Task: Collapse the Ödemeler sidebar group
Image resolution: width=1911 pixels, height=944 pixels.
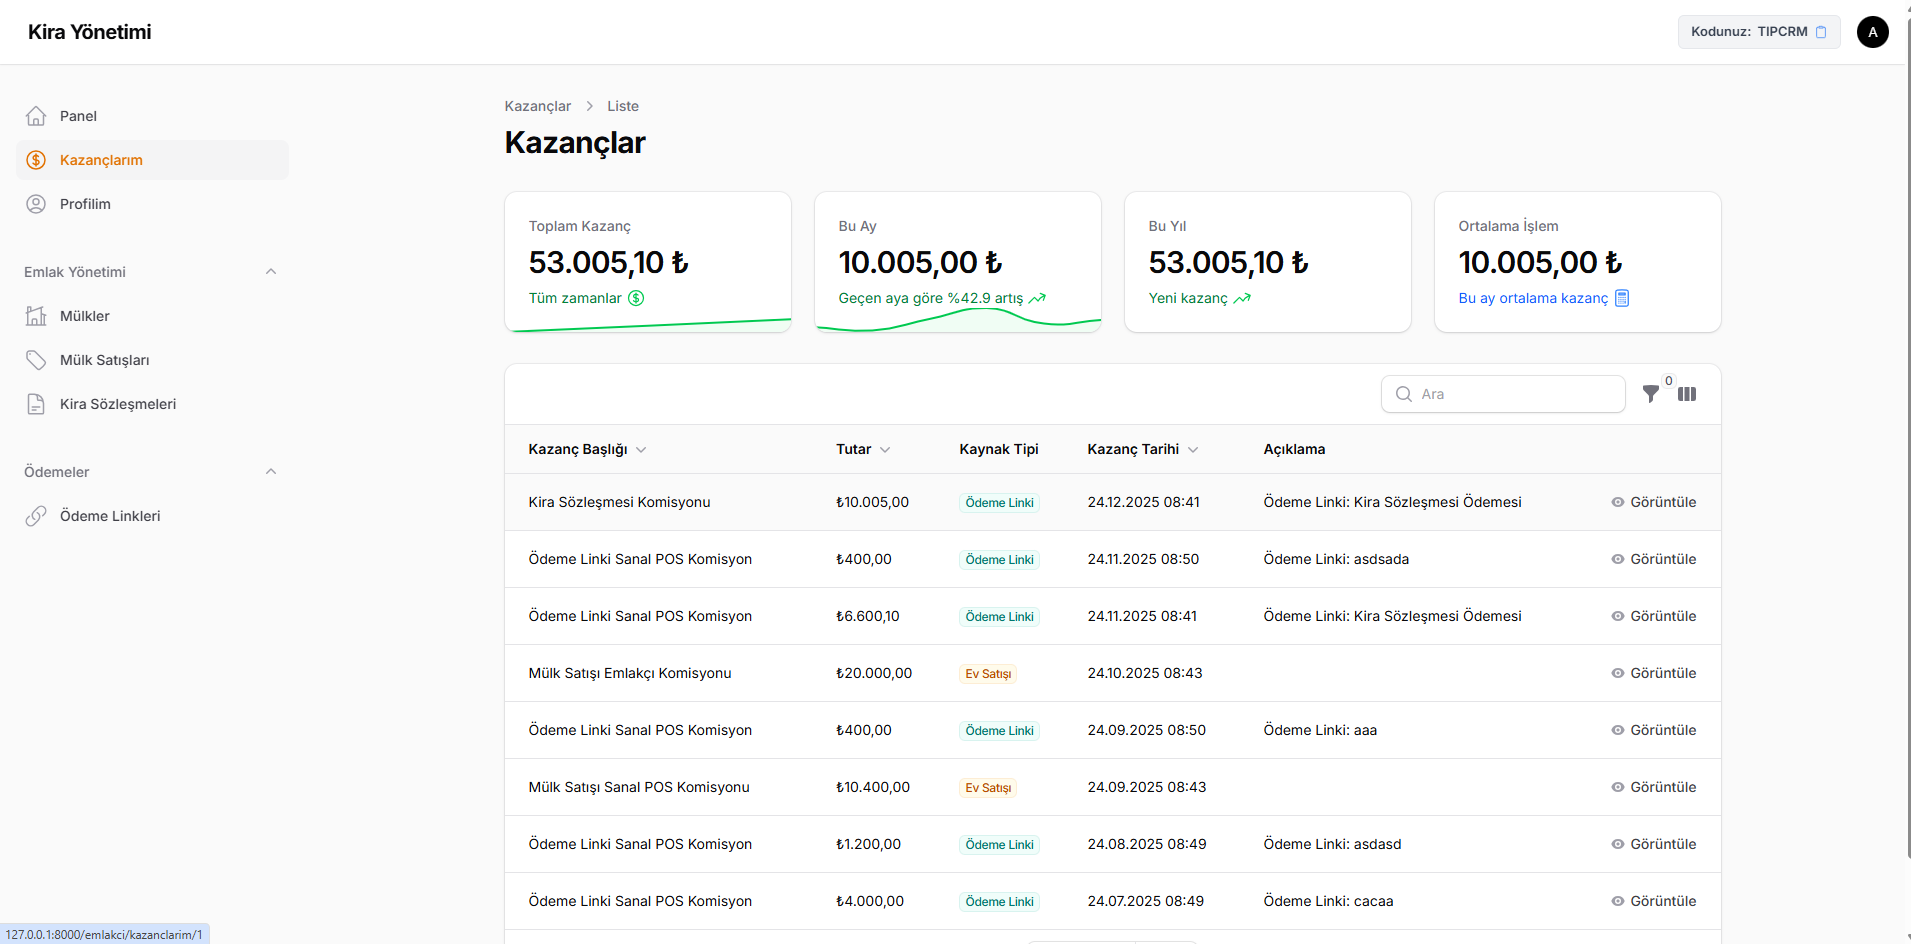Action: [270, 472]
